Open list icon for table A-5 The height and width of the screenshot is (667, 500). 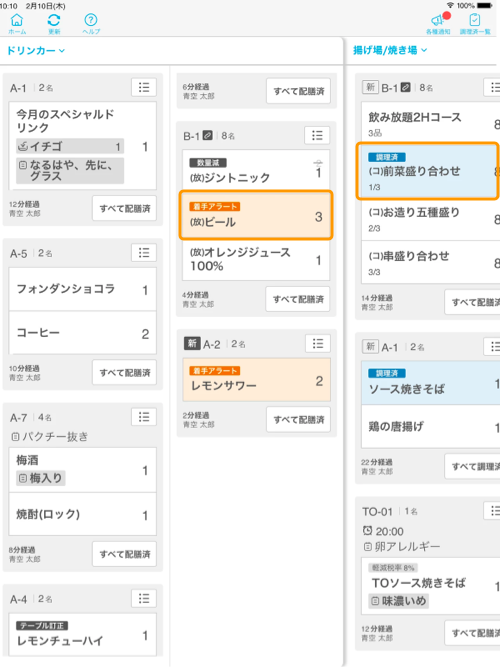(144, 253)
